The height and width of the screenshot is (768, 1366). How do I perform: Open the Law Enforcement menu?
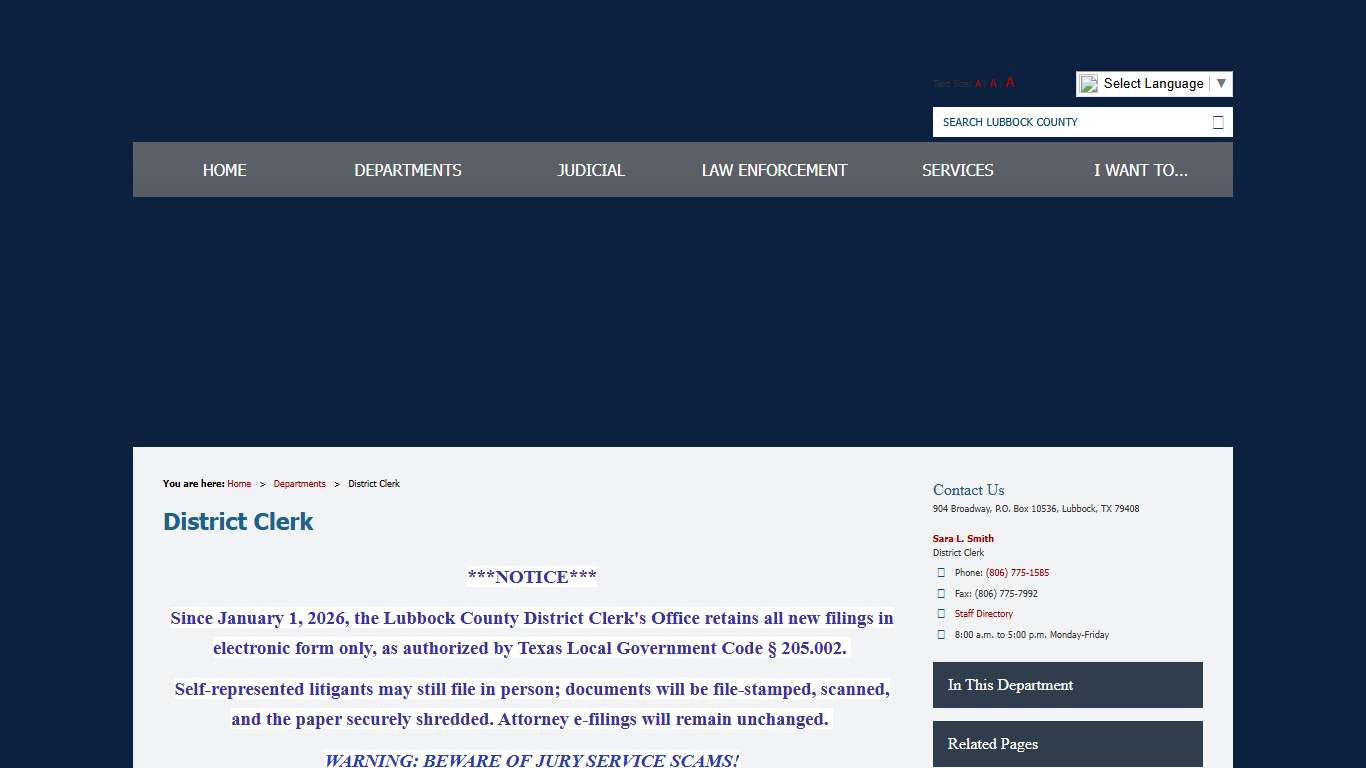point(774,170)
